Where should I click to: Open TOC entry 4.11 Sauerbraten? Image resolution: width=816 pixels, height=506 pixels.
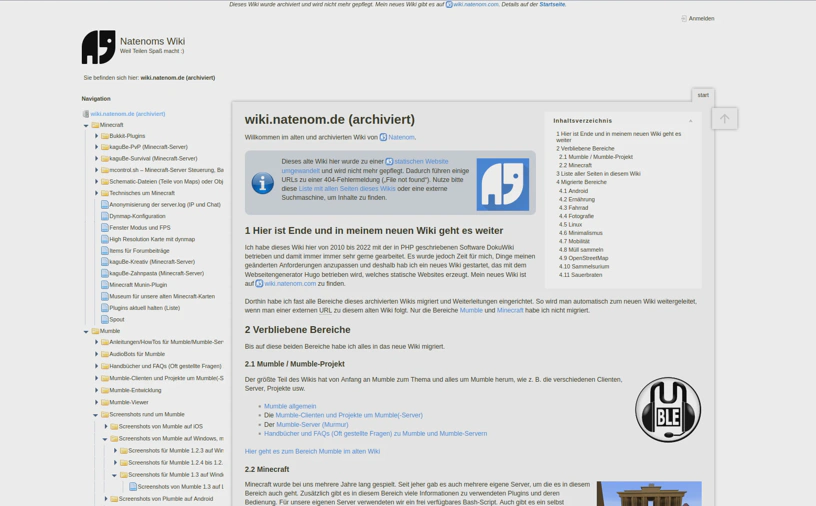580,275
